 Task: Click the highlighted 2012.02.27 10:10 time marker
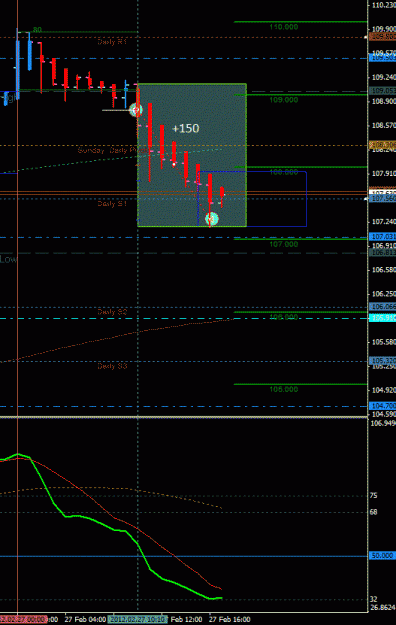pos(138,619)
